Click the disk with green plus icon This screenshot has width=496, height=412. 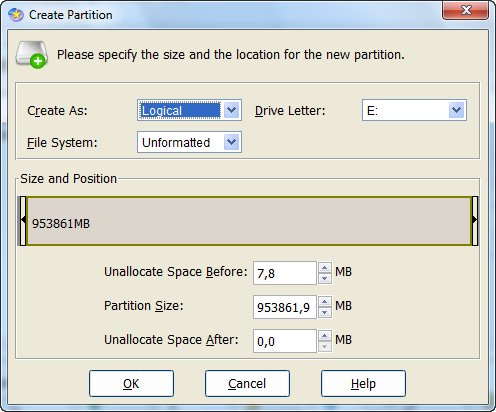coord(32,55)
